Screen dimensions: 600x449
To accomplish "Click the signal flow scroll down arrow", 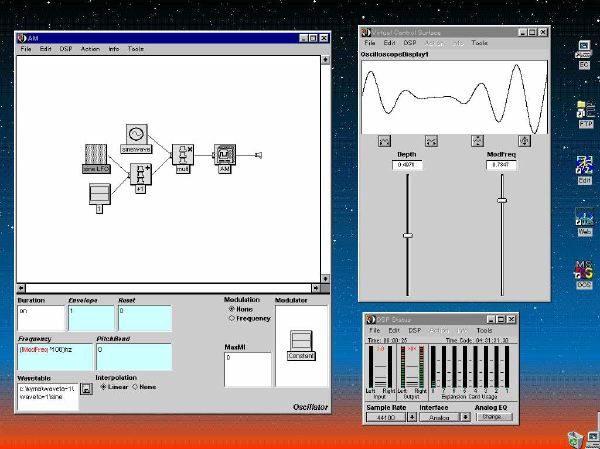I will click(x=325, y=279).
